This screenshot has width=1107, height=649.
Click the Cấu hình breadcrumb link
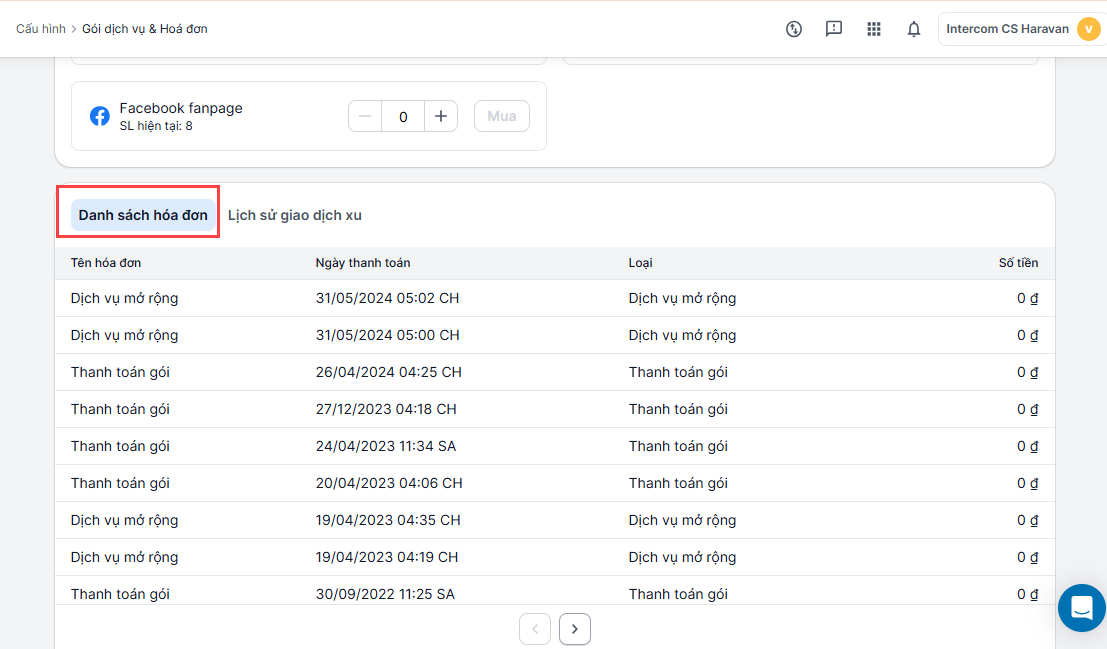[x=41, y=29]
